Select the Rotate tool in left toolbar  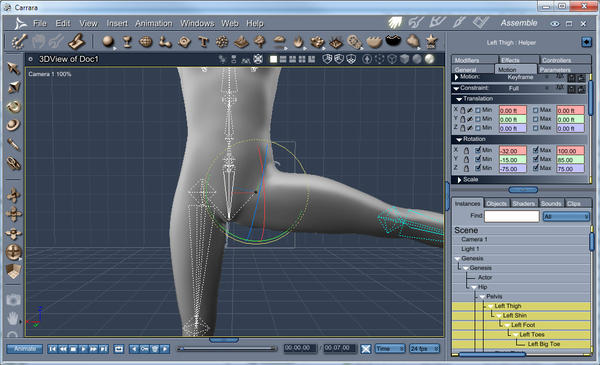(14, 106)
